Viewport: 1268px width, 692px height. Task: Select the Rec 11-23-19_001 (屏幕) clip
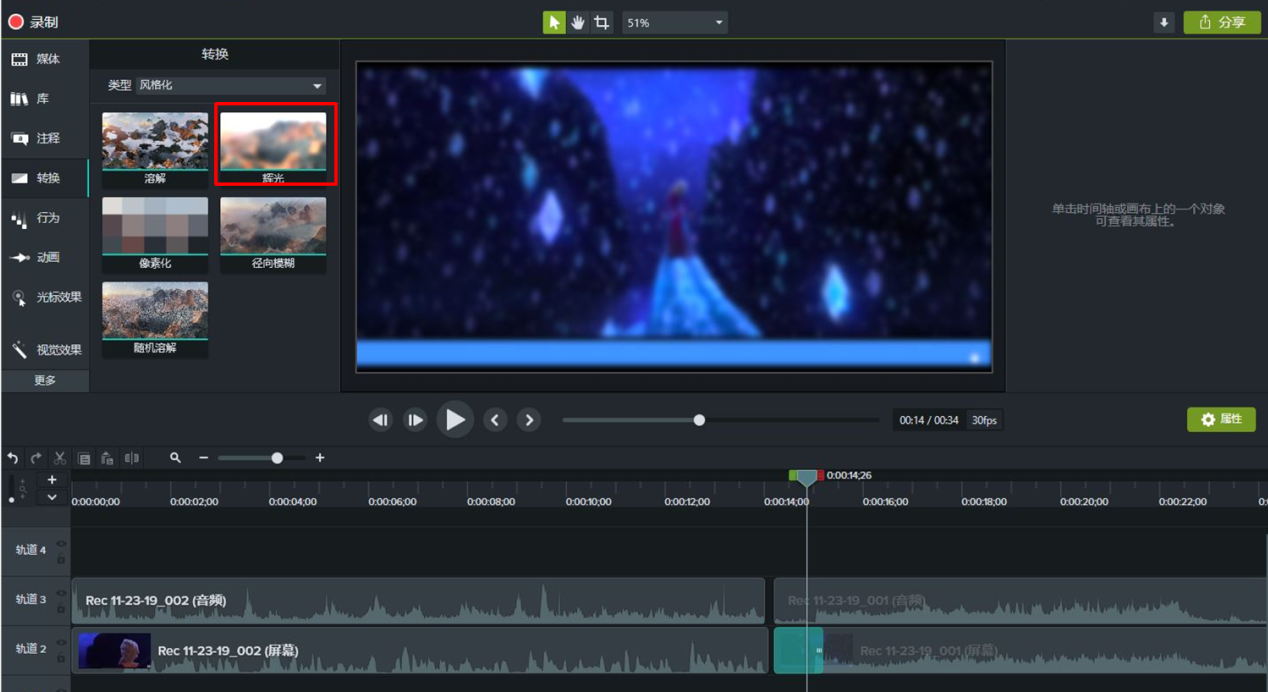(1020, 650)
